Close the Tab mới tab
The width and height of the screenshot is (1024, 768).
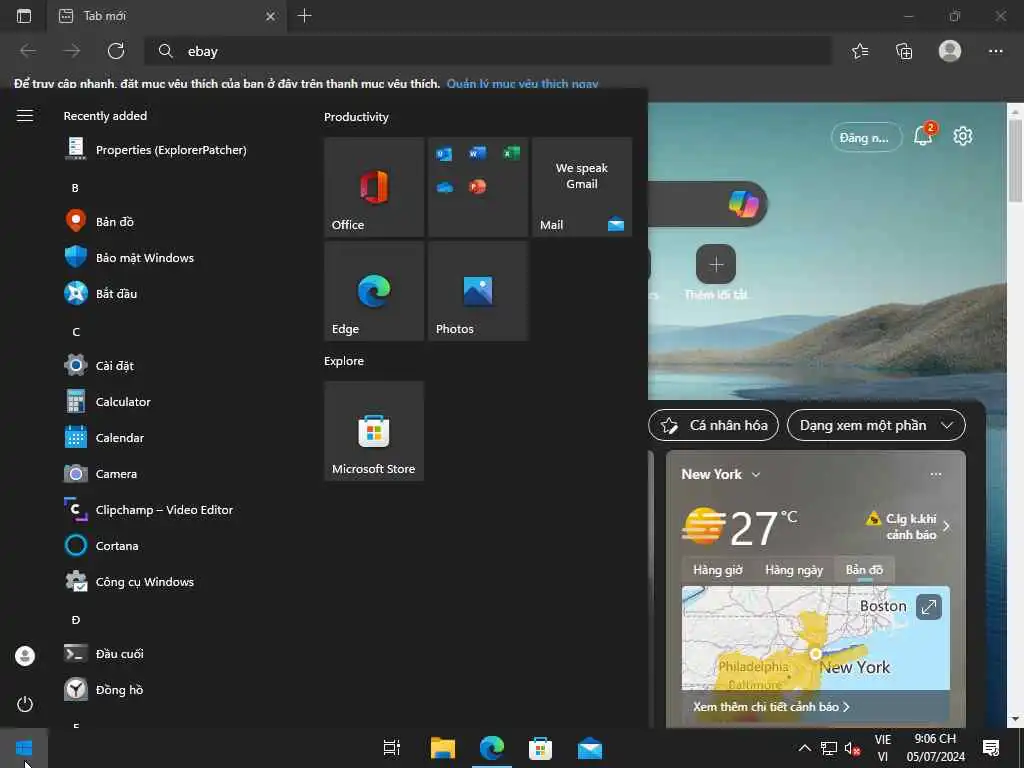tap(270, 16)
